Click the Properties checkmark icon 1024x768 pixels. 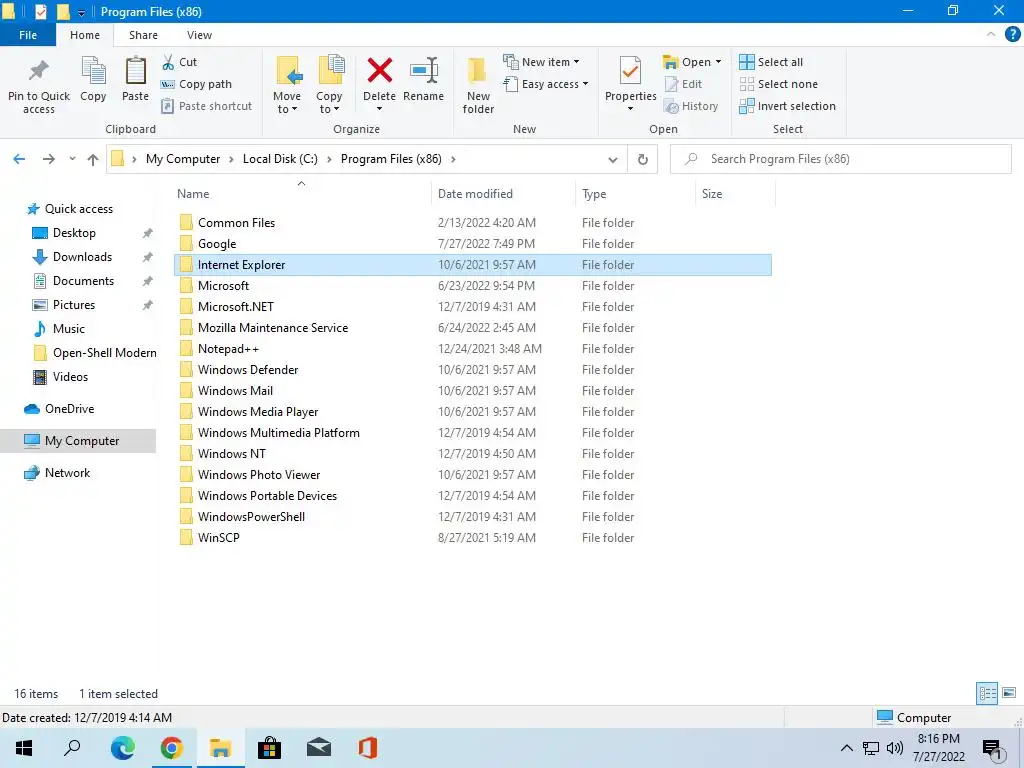point(630,71)
